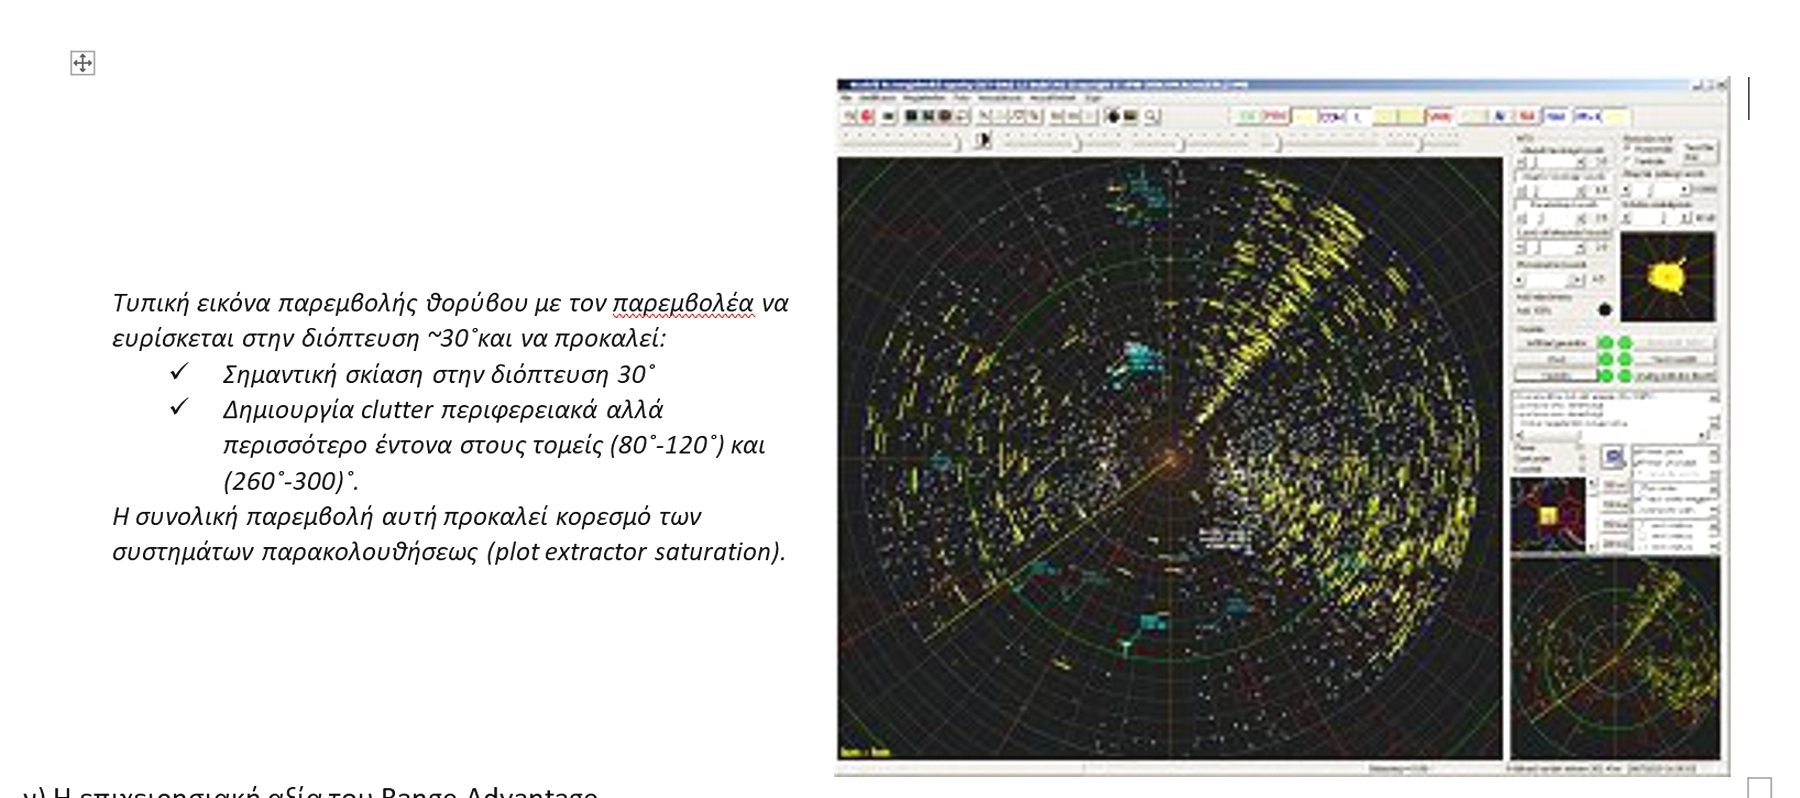Click the small radar overview thumbnail at bottom right

pos(1614,658)
